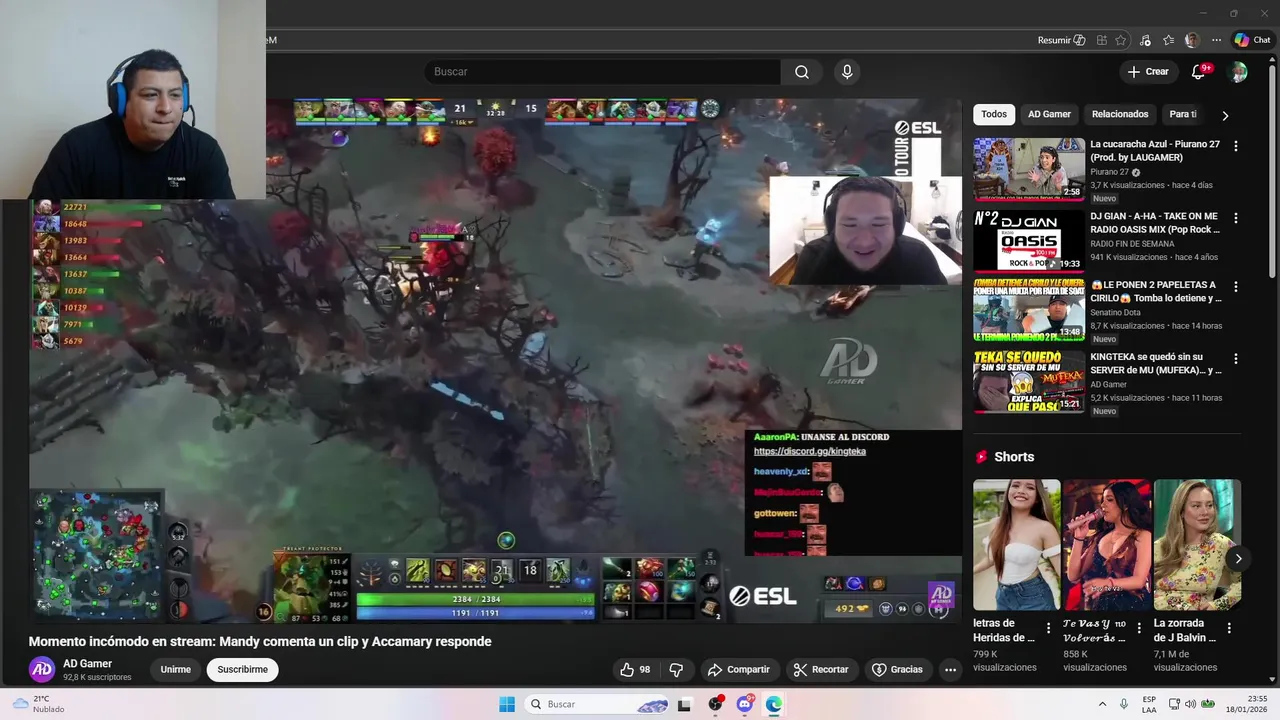Dislike the video with thumbs down
Image resolution: width=1280 pixels, height=720 pixels.
(676, 669)
